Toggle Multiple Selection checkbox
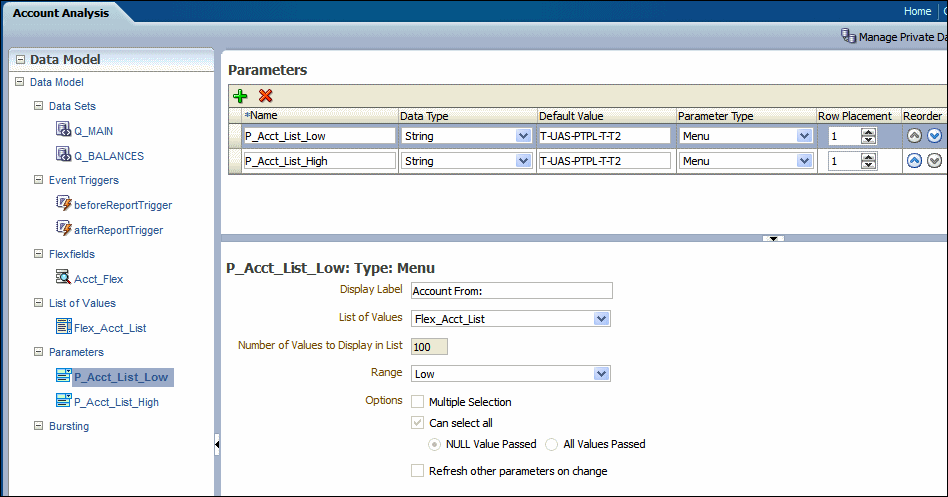The width and height of the screenshot is (948, 497). [417, 401]
